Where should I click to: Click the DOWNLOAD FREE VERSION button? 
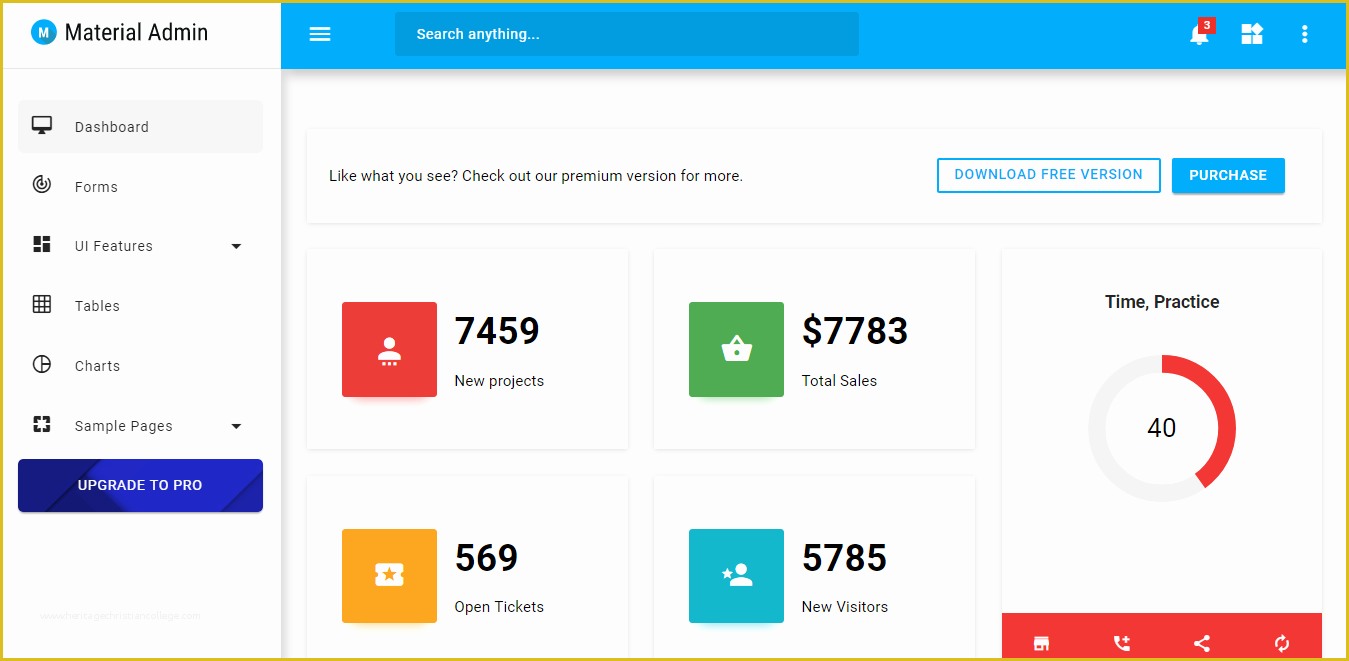point(1048,175)
